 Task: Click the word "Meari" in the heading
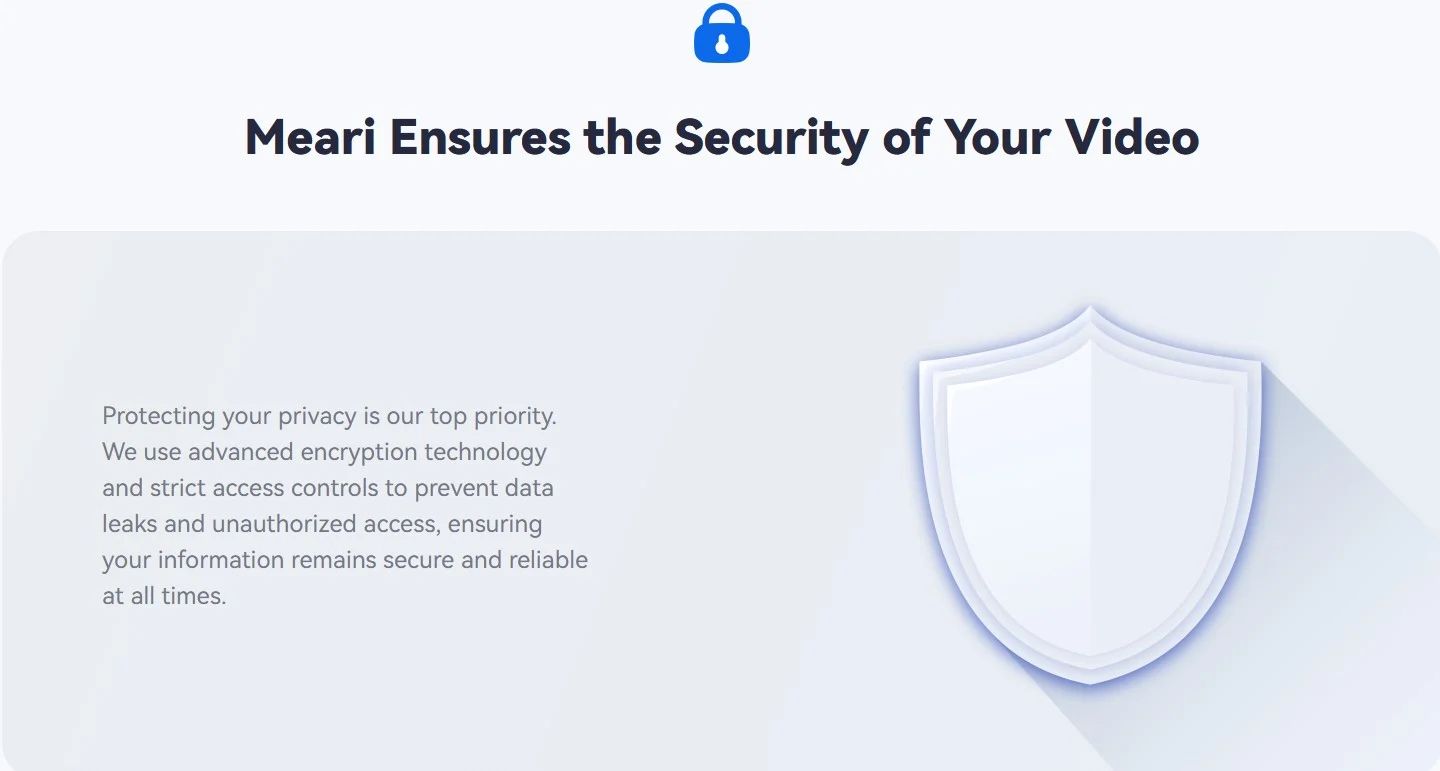coord(310,137)
